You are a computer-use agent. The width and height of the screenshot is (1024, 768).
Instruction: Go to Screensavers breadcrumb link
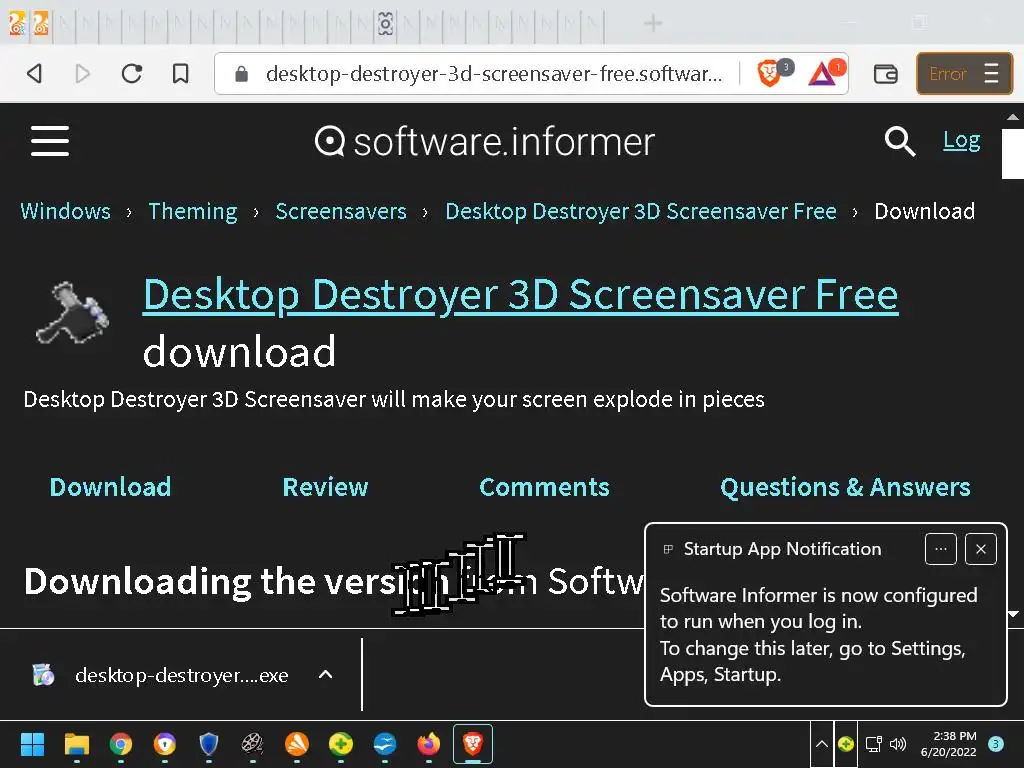point(341,211)
